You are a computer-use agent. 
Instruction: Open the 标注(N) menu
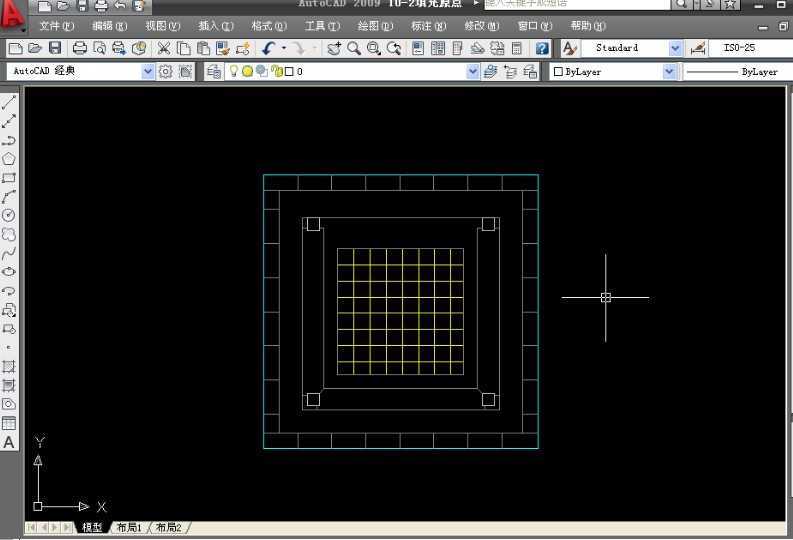[x=429, y=26]
